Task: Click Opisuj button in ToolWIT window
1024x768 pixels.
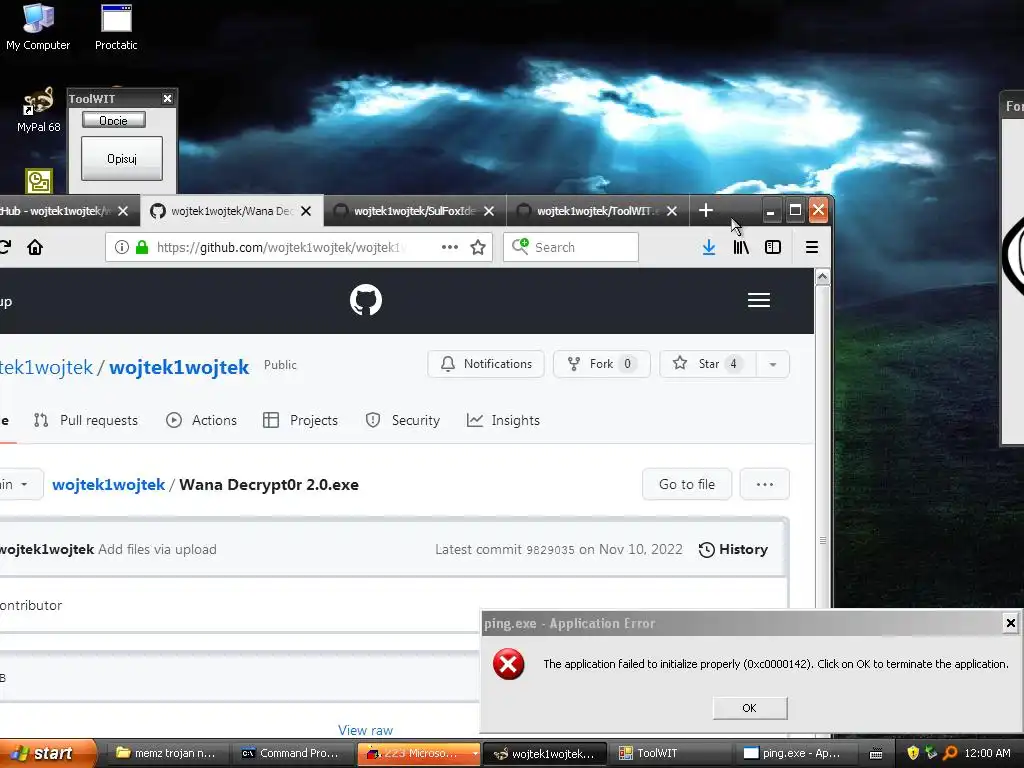Action: (121, 159)
